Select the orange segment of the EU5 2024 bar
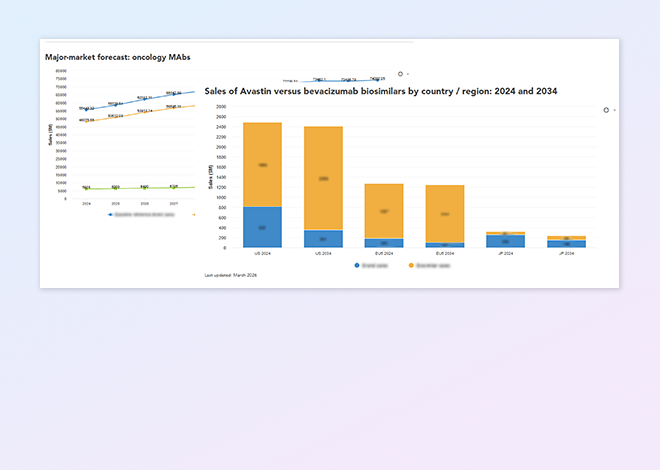 coord(384,211)
